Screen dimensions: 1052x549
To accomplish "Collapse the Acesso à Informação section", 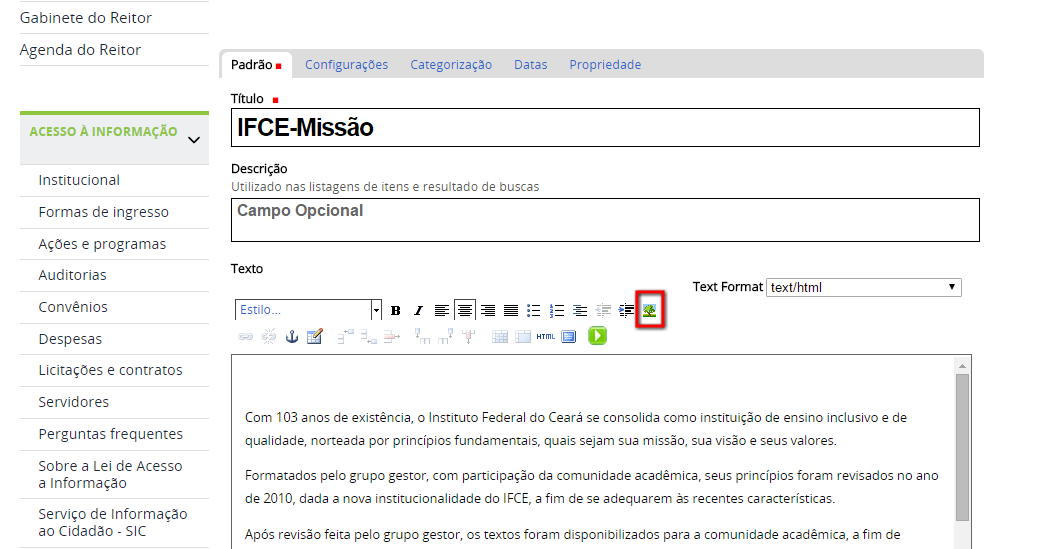I will point(194,140).
